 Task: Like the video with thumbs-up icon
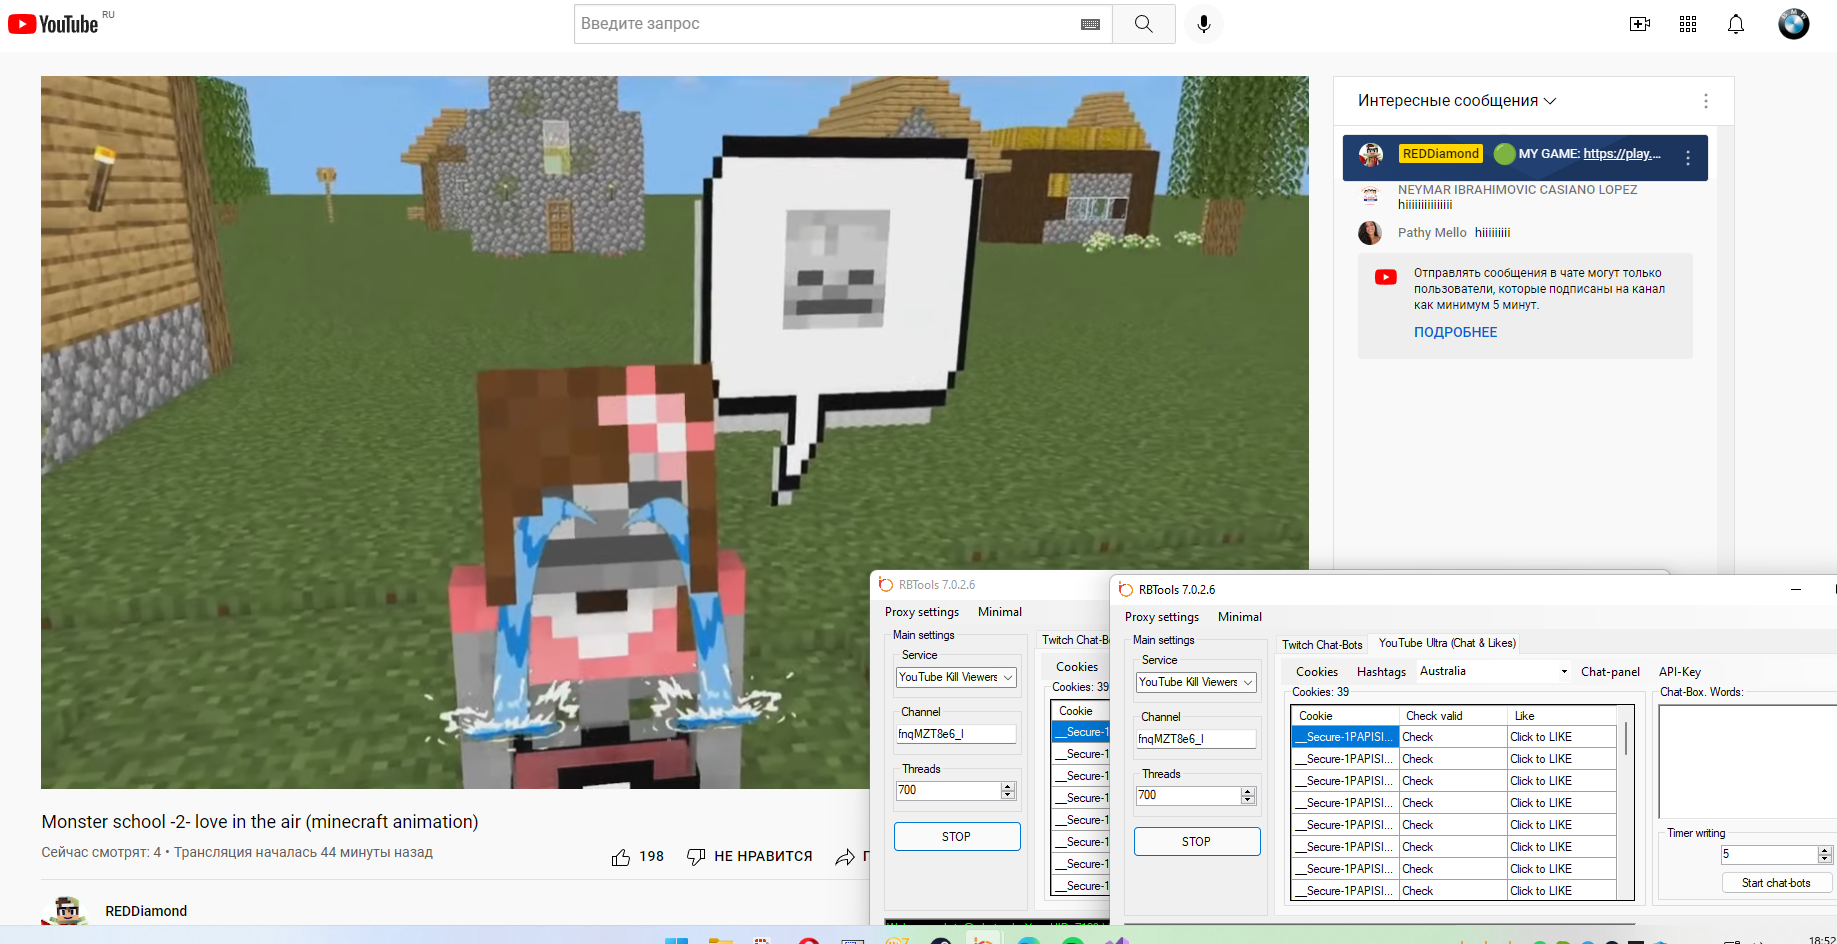621,857
